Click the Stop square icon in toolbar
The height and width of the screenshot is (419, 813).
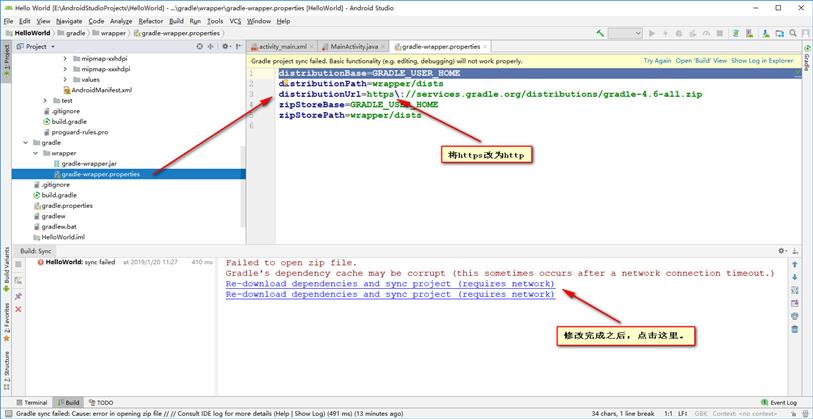click(x=720, y=33)
